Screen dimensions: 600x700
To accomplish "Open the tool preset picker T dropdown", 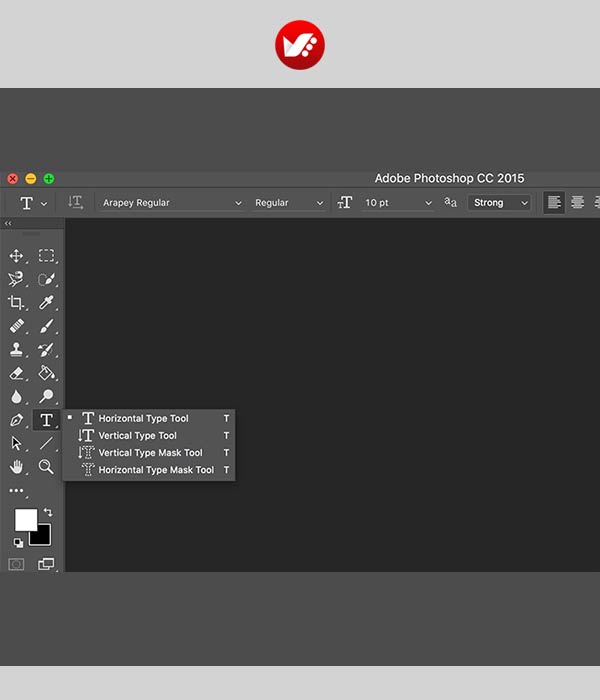I will click(x=33, y=203).
